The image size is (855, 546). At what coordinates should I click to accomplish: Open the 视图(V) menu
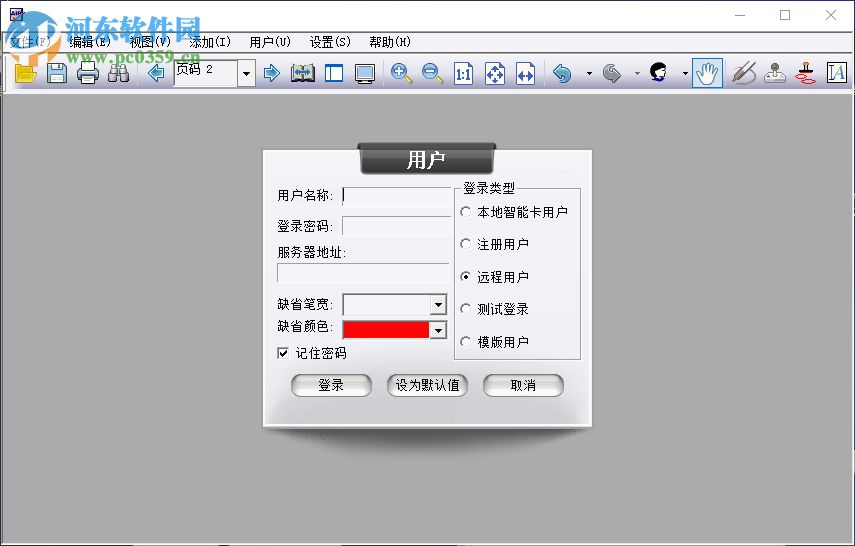coord(150,42)
